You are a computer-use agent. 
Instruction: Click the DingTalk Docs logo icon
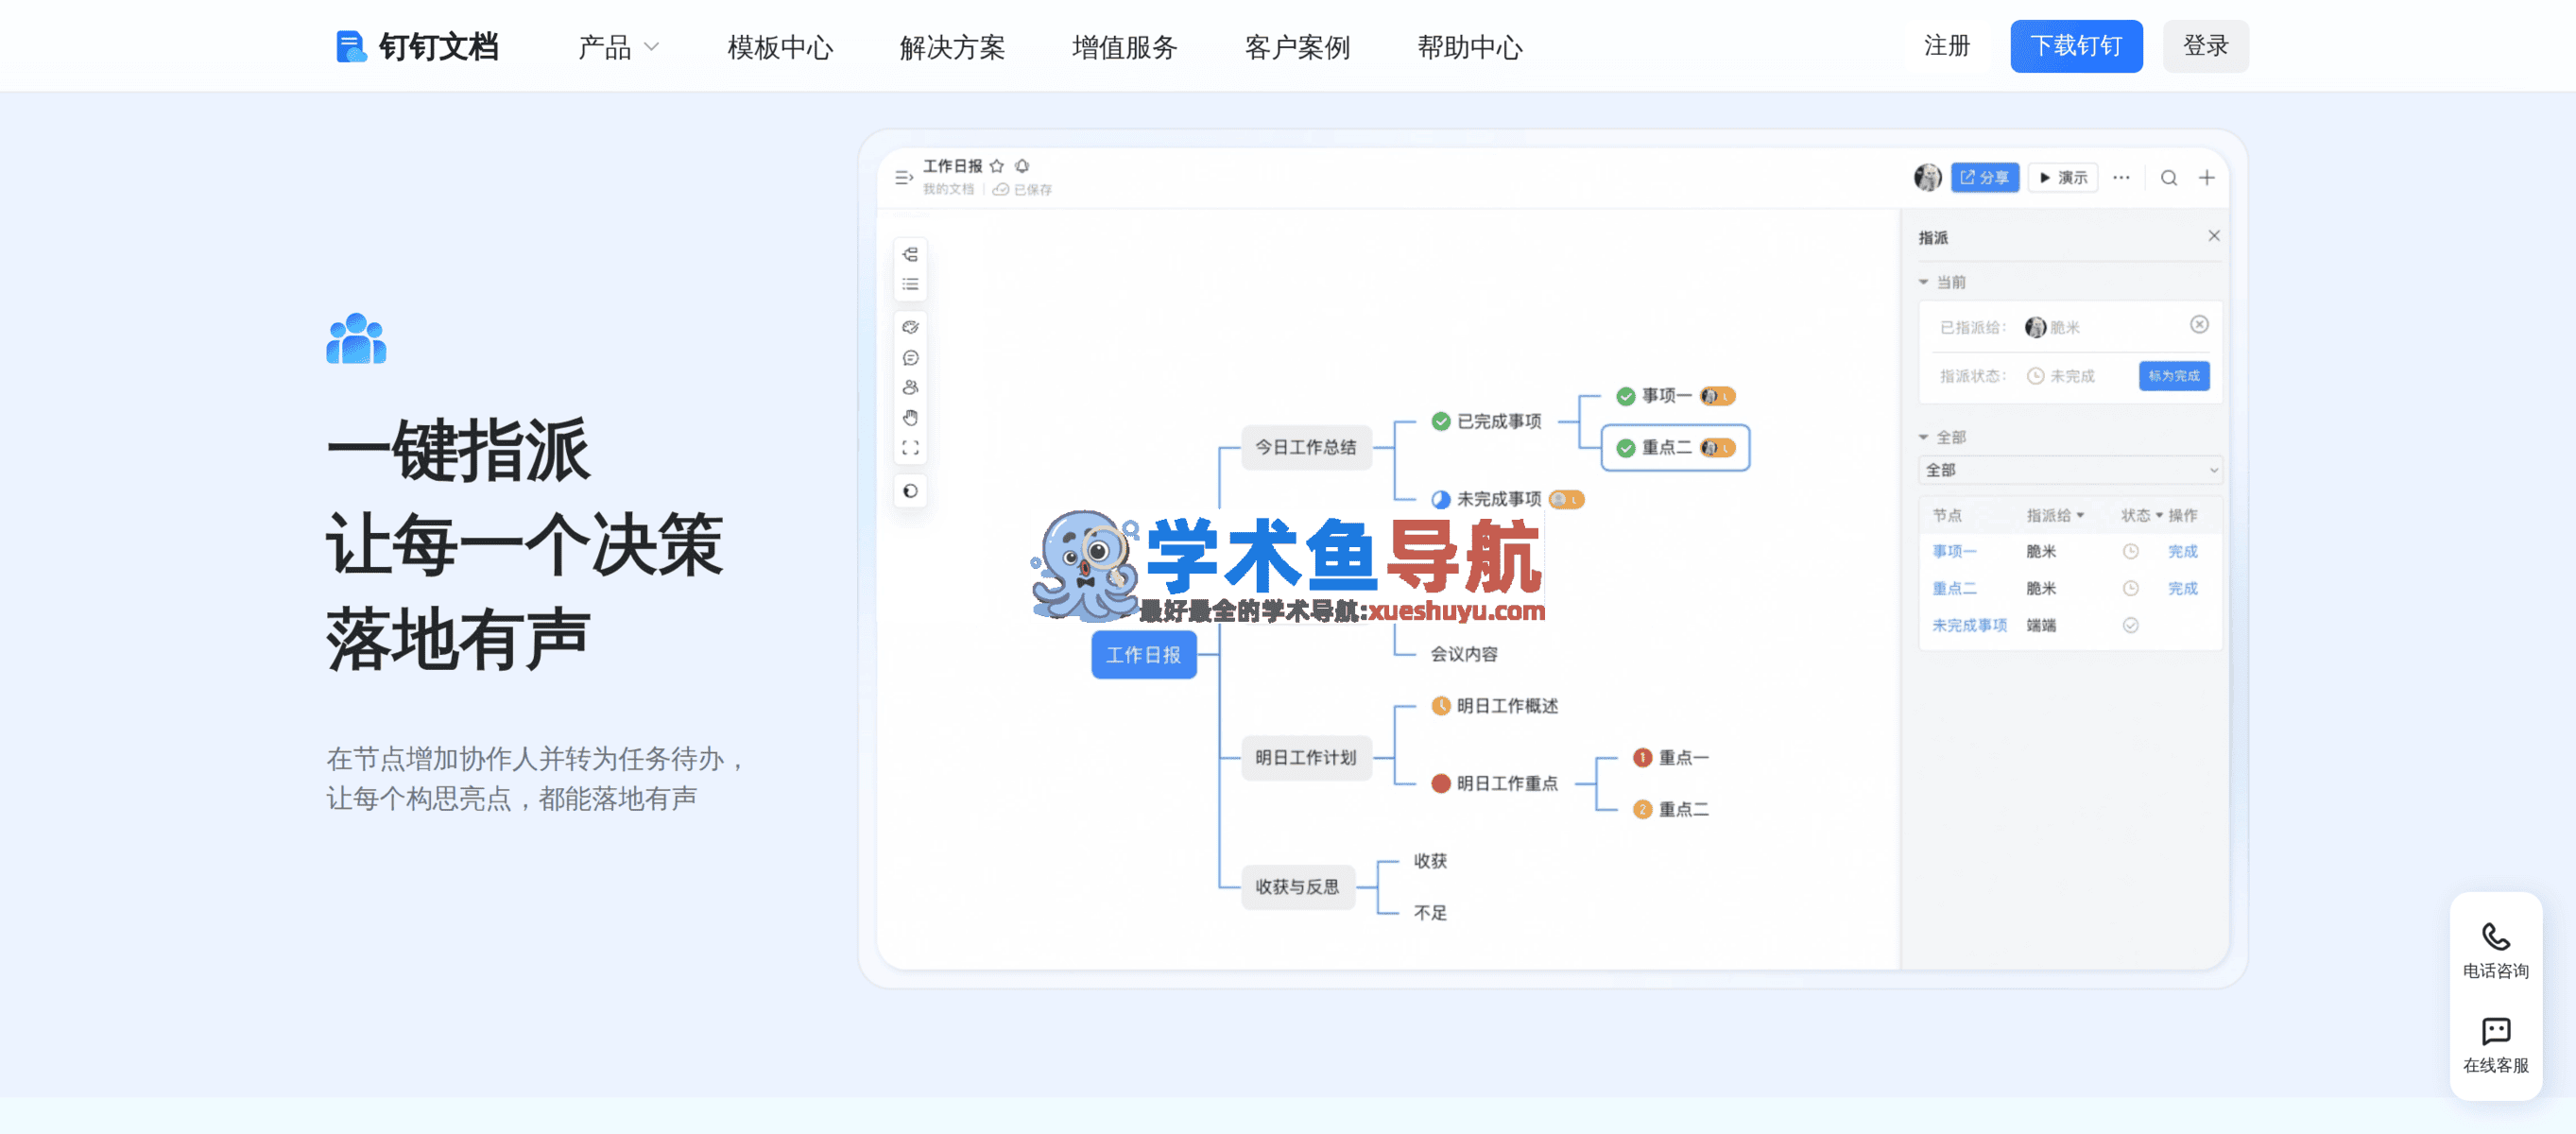350,46
